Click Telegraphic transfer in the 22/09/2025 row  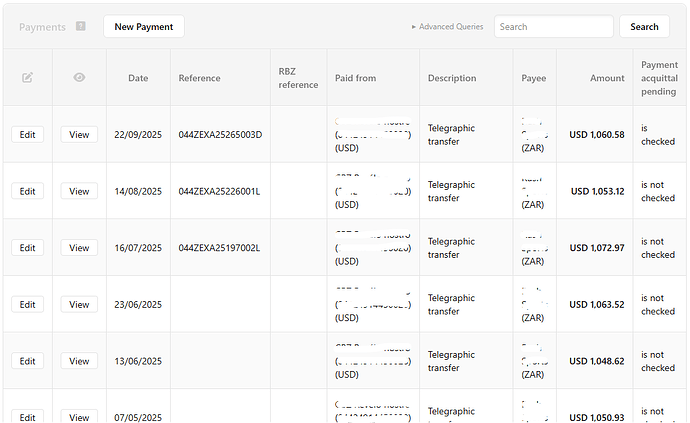tap(451, 135)
